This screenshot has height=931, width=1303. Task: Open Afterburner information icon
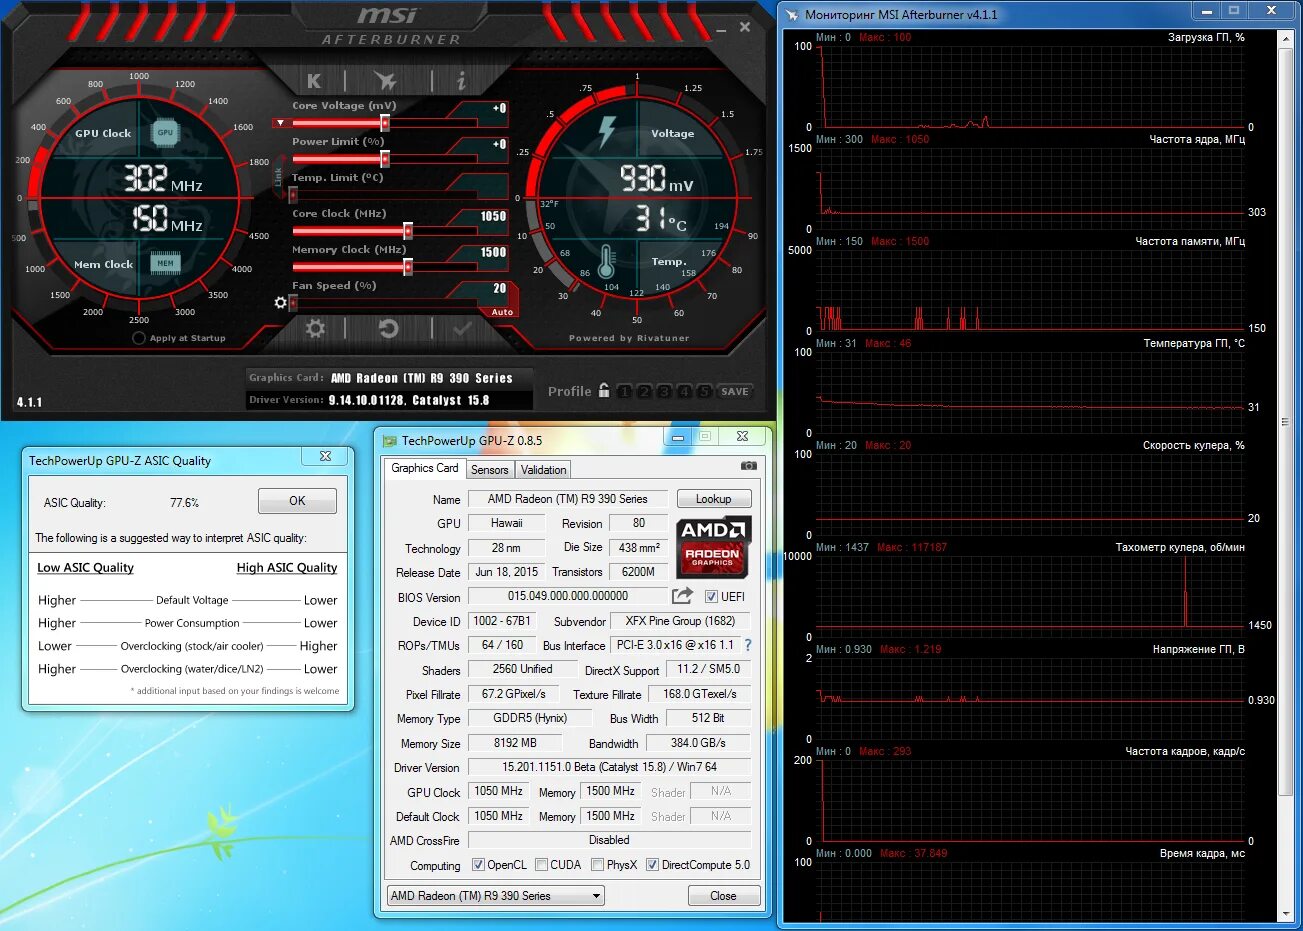click(461, 80)
